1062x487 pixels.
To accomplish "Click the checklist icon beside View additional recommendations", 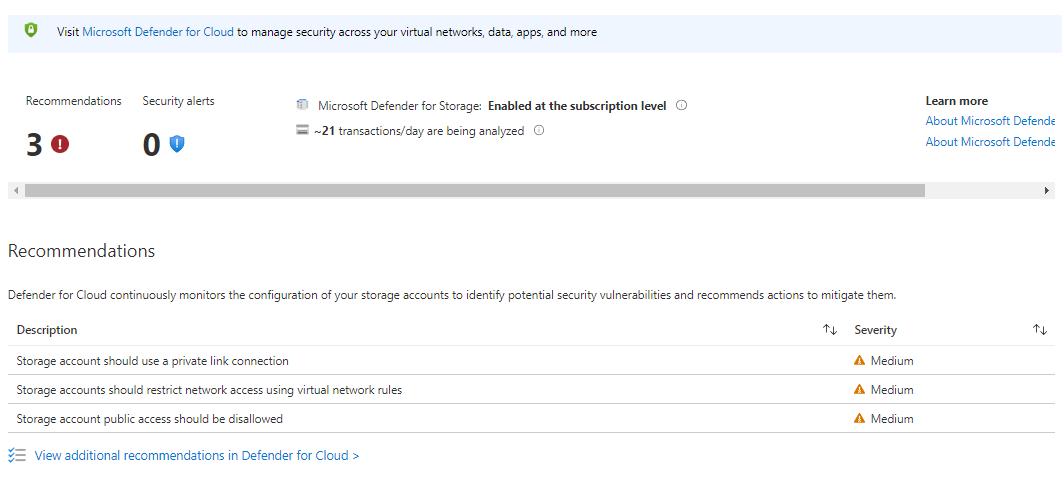I will tap(17, 455).
